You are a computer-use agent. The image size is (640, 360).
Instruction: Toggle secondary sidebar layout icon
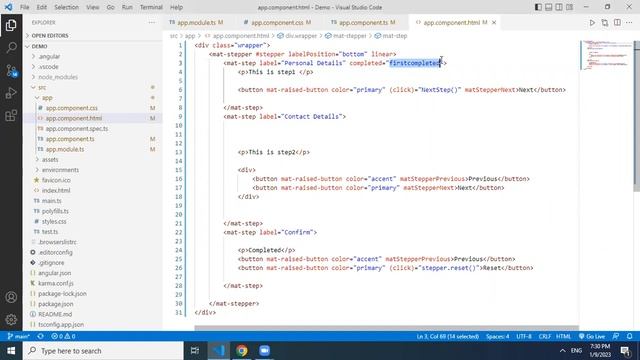click(559, 7)
